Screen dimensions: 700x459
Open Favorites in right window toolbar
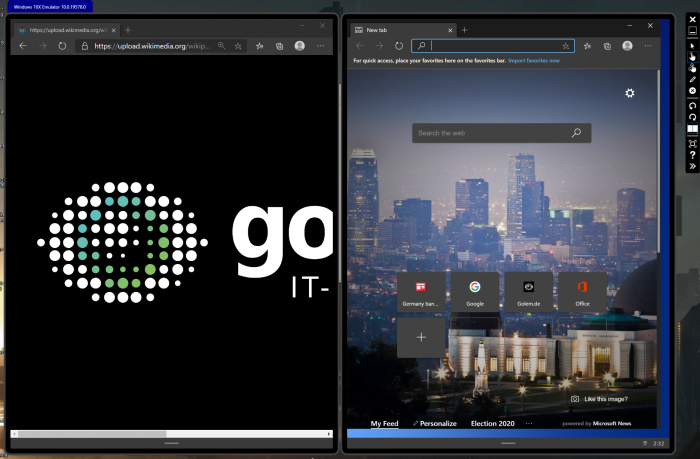tap(588, 46)
